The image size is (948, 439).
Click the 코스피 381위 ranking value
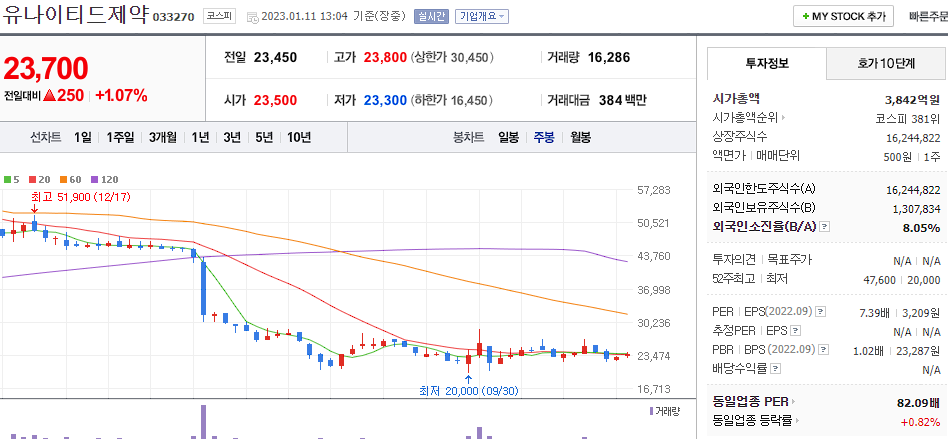908,118
